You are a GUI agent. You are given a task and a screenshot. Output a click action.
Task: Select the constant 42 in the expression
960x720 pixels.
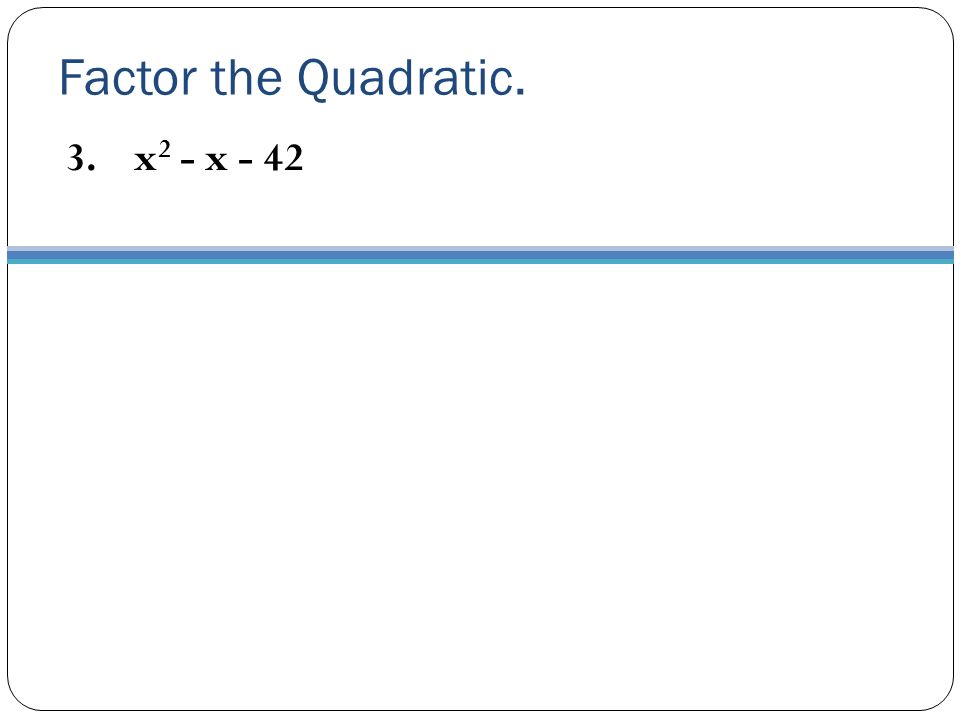tap(283, 158)
